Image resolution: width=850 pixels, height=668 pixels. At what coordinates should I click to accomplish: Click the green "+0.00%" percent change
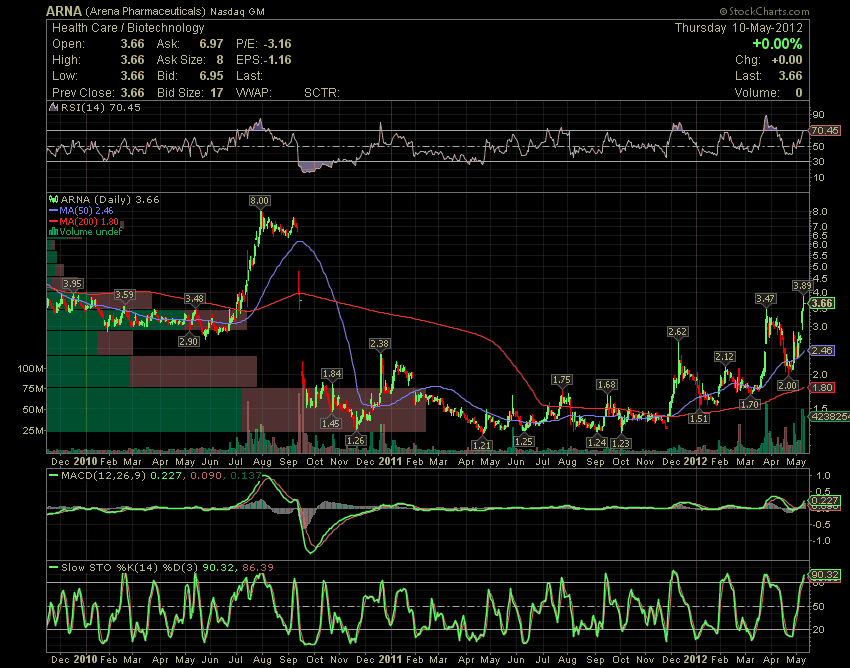click(777, 44)
